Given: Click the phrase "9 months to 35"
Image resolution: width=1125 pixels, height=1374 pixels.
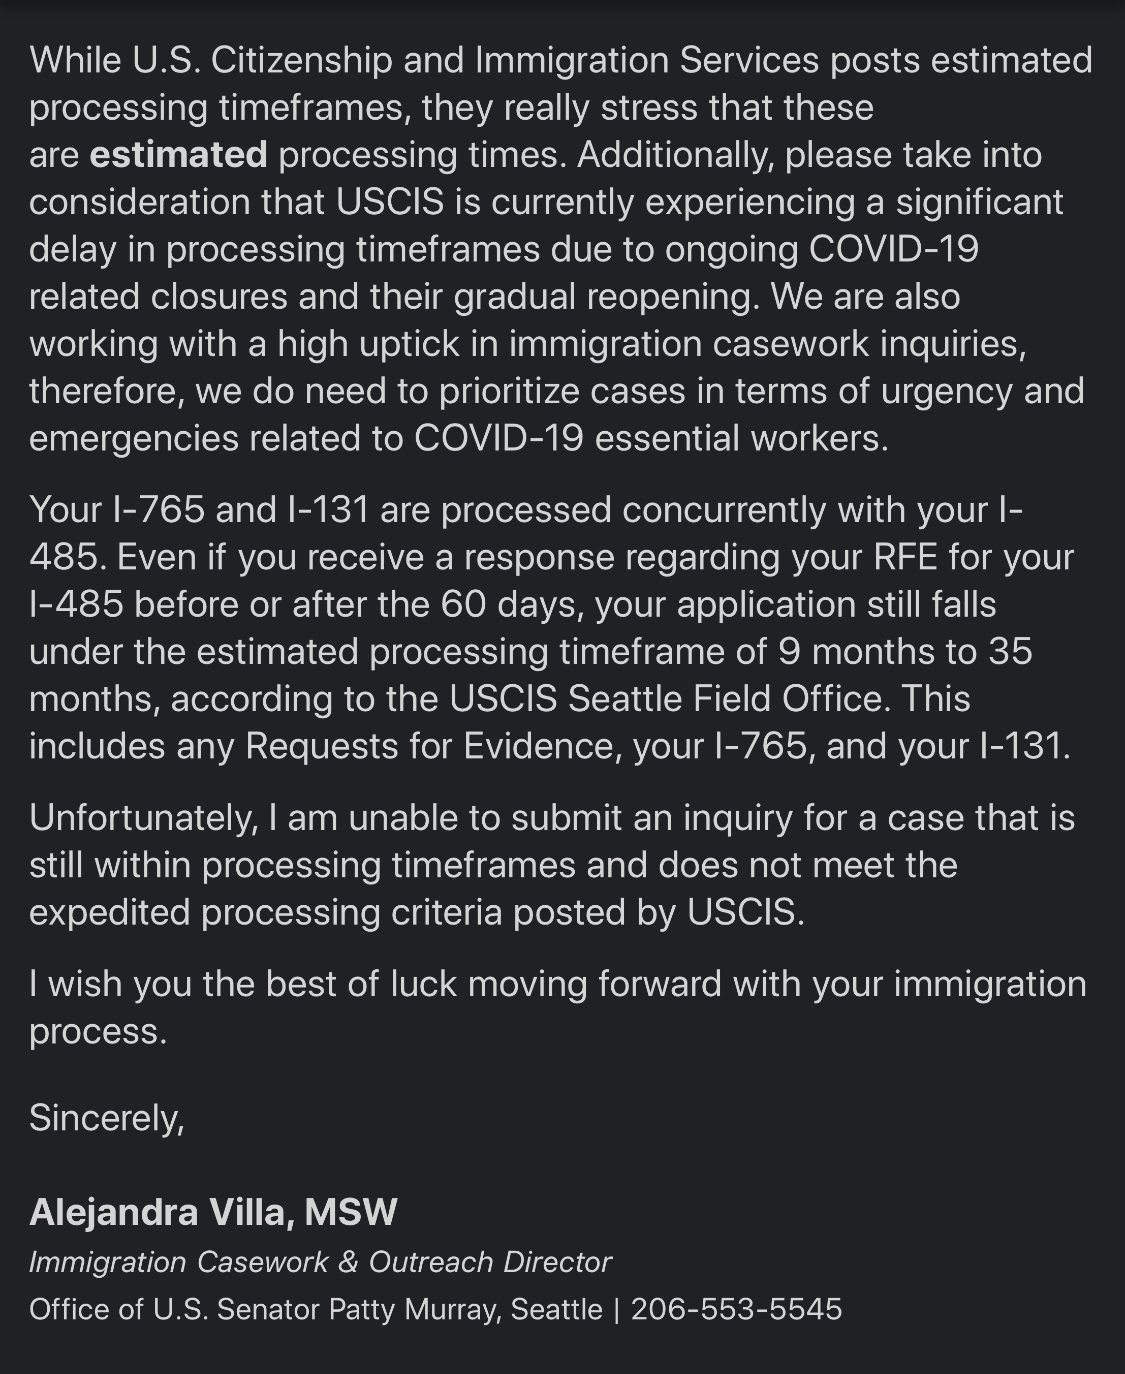Looking at the screenshot, I should 905,652.
